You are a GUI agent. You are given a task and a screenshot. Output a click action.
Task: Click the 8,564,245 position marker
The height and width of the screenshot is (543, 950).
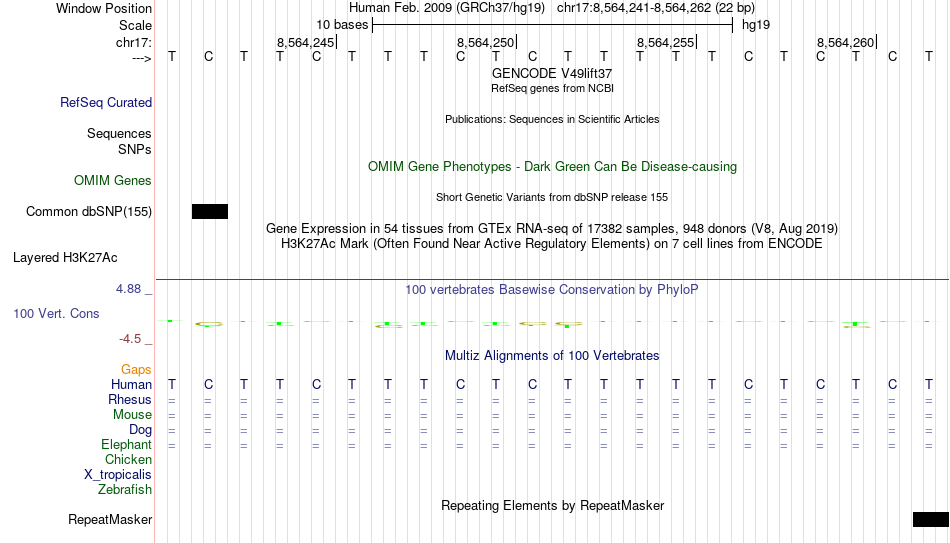(x=306, y=42)
